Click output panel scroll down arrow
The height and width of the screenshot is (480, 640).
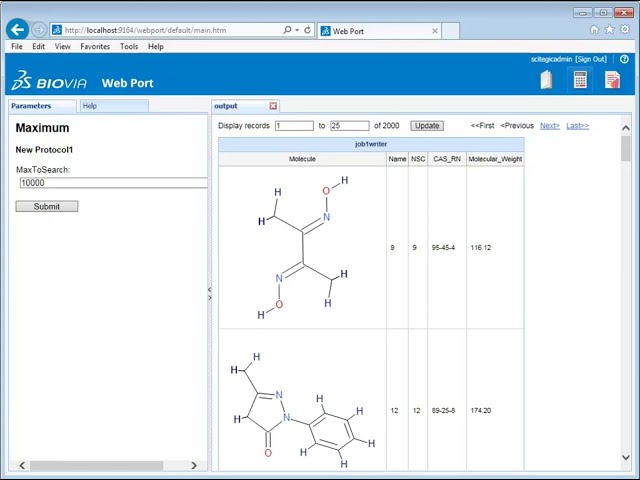[x=625, y=457]
